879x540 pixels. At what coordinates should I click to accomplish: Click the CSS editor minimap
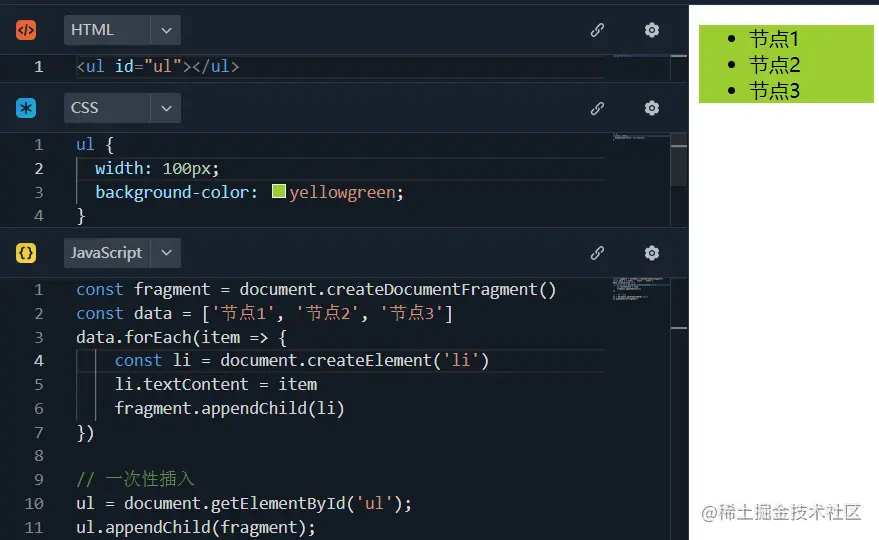pos(641,137)
